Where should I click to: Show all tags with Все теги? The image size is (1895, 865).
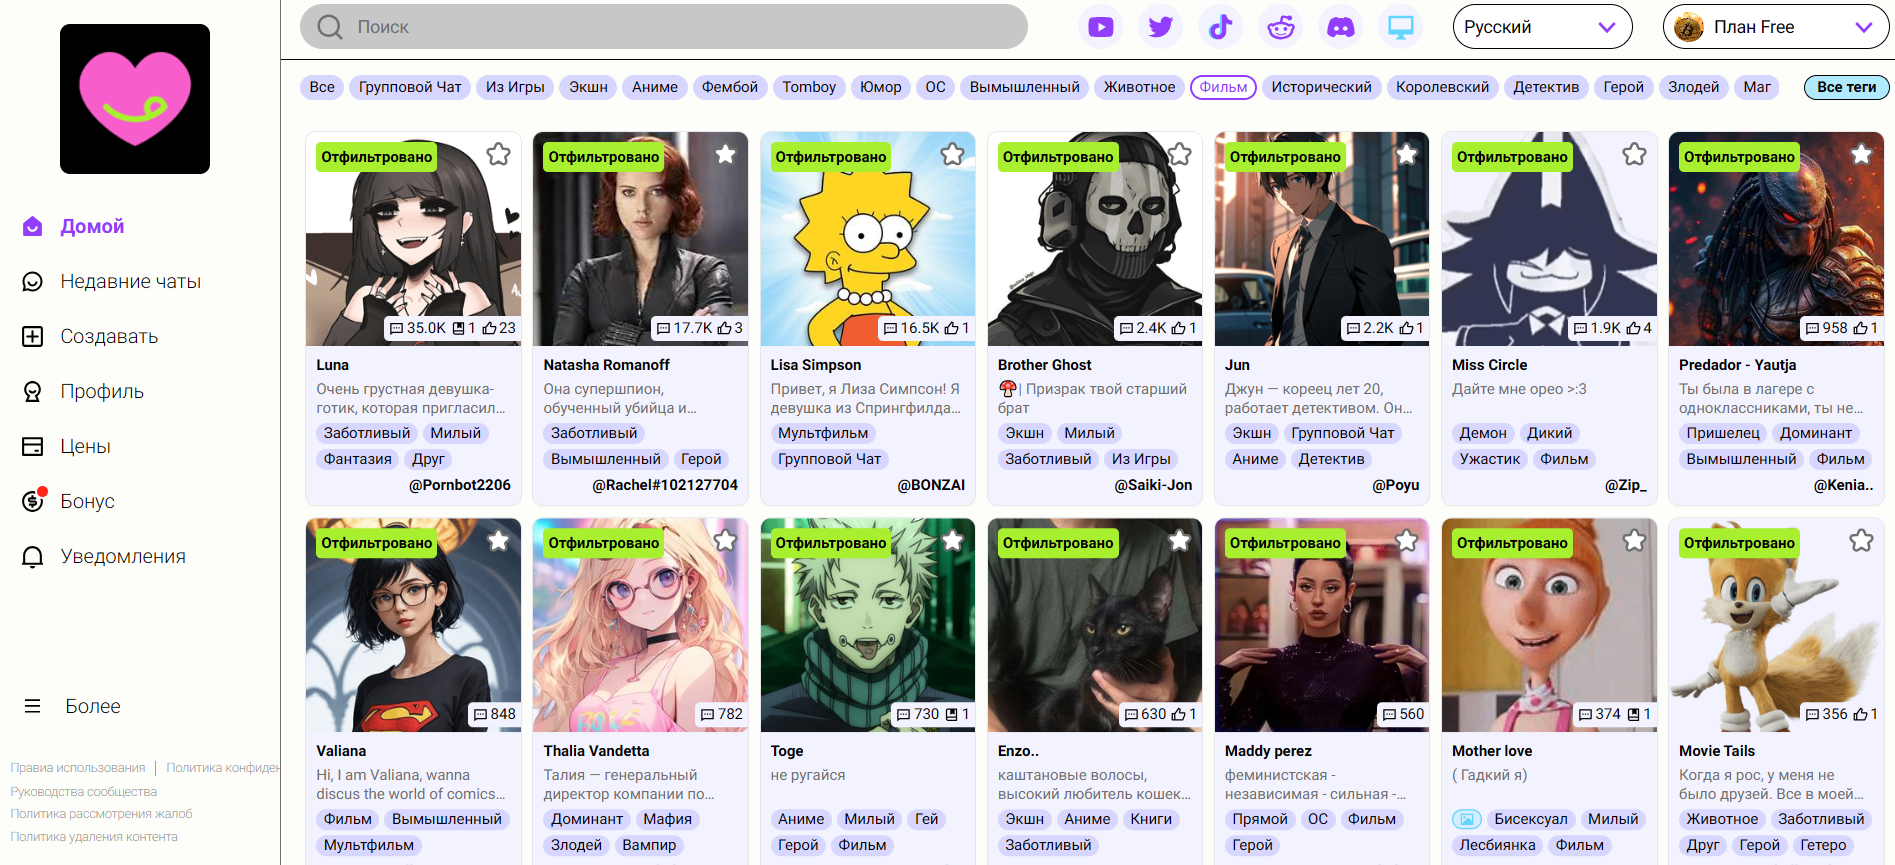[x=1846, y=87]
